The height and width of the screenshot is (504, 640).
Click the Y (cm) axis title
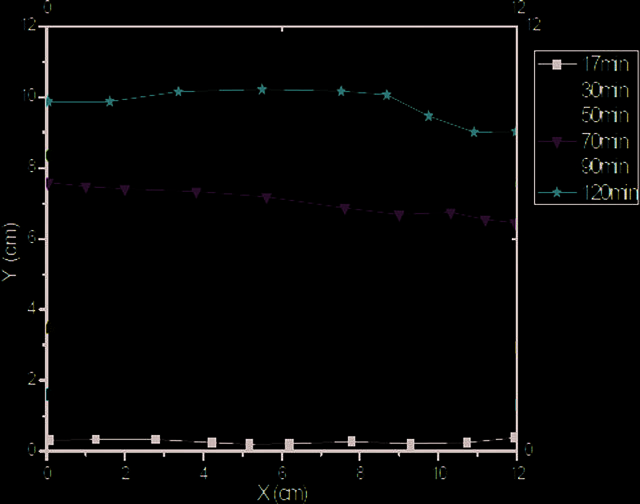click(x=10, y=252)
